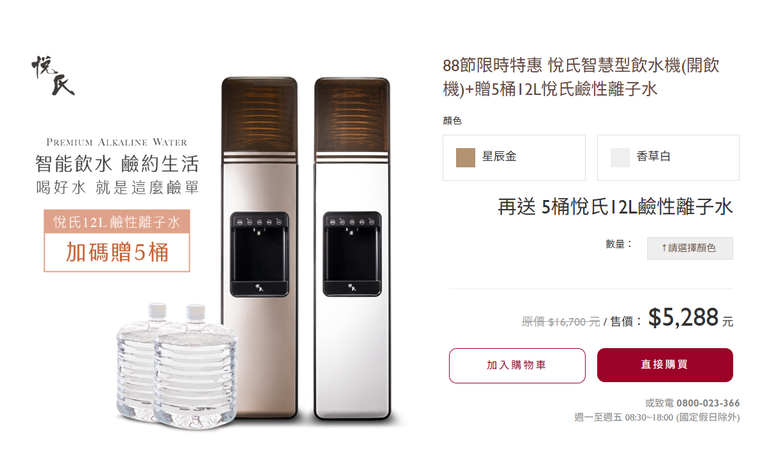Click the 加入購物車 button
The width and height of the screenshot is (780, 452).
coord(517,365)
